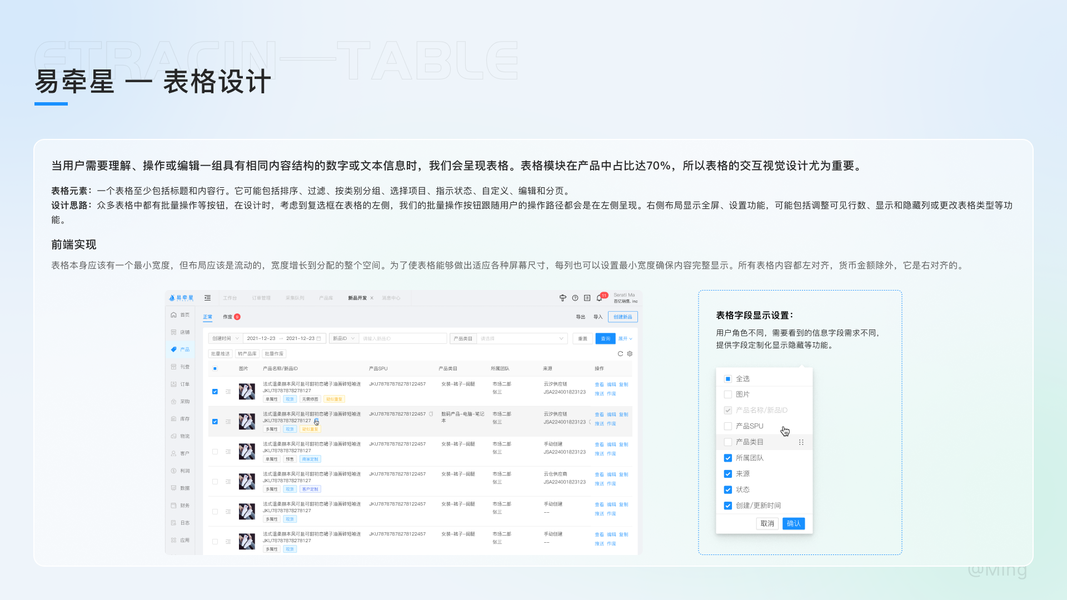Viewport: 1067px width, 600px height.
Task: Click the blue 查询 button
Action: [x=606, y=338]
